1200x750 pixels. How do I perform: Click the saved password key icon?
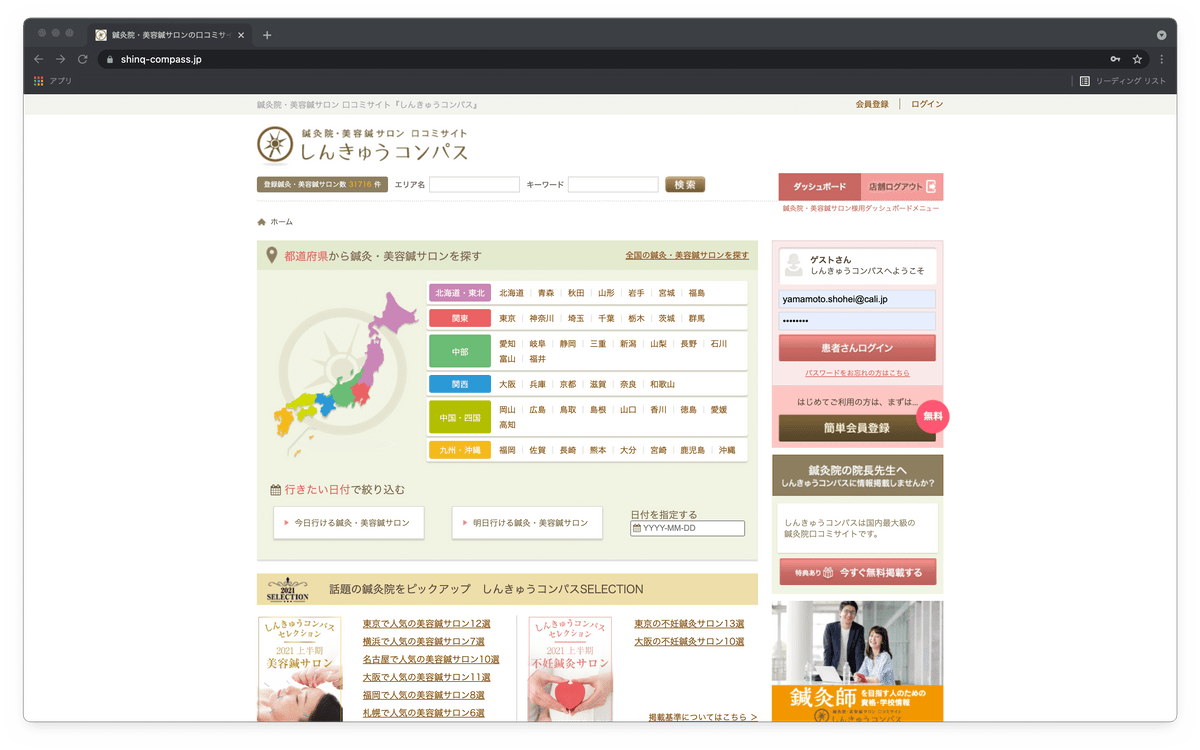pyautogui.click(x=1115, y=59)
